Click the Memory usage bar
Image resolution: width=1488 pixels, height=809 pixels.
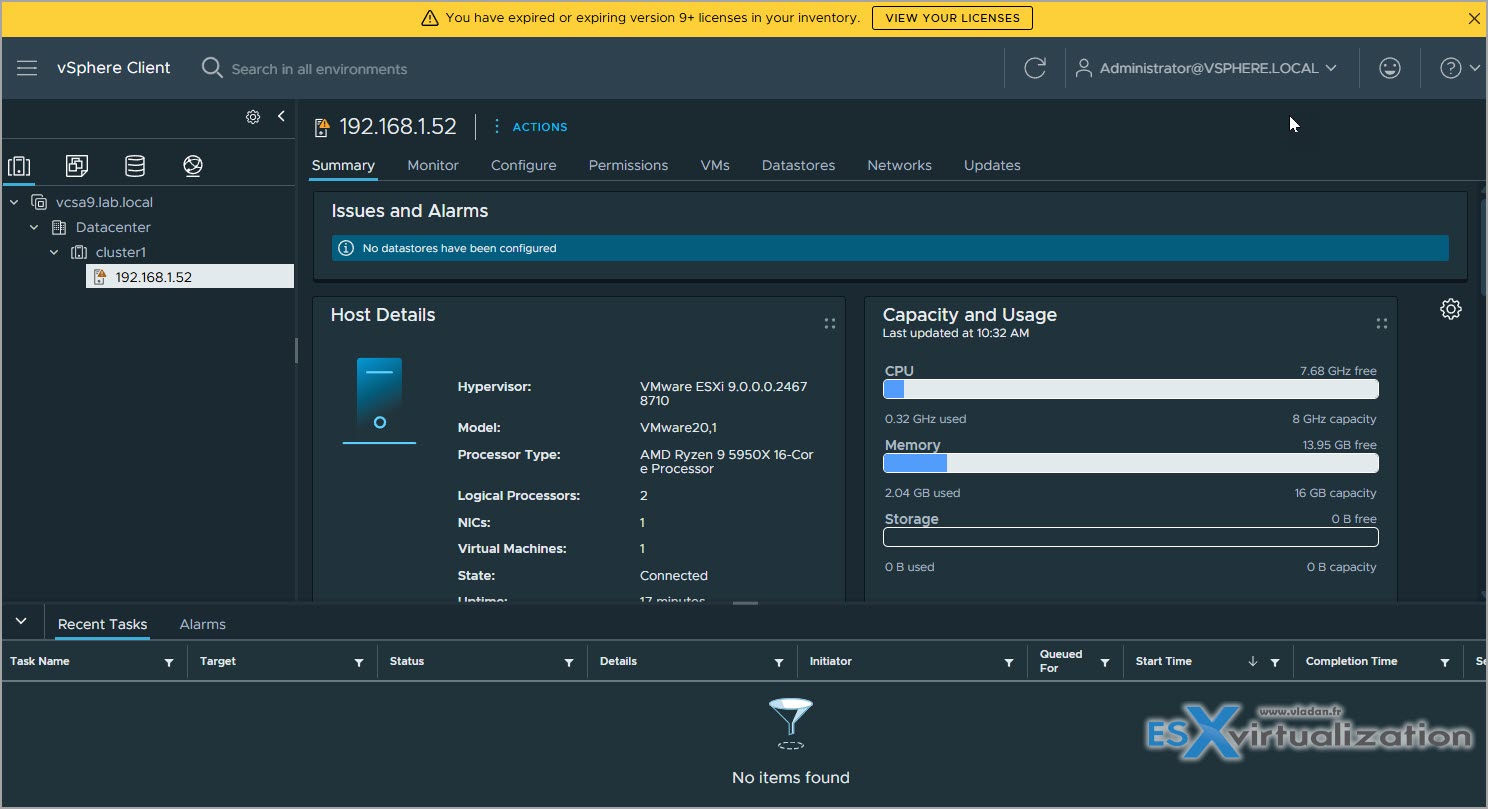click(x=1131, y=463)
